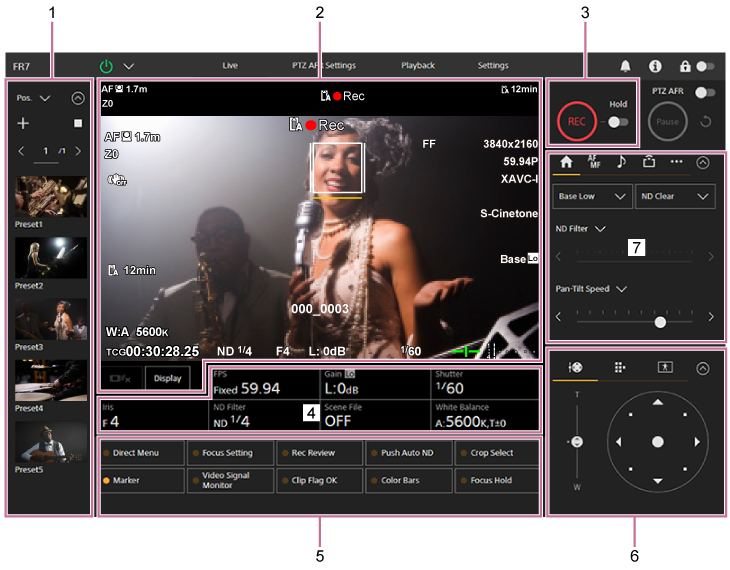Click the notification bell icon
This screenshot has width=730, height=570.
click(626, 66)
